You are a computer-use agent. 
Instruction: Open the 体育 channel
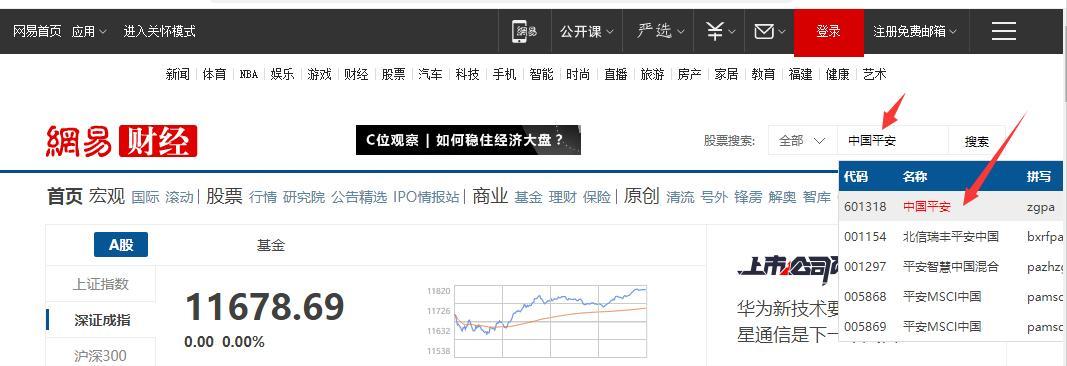(214, 74)
